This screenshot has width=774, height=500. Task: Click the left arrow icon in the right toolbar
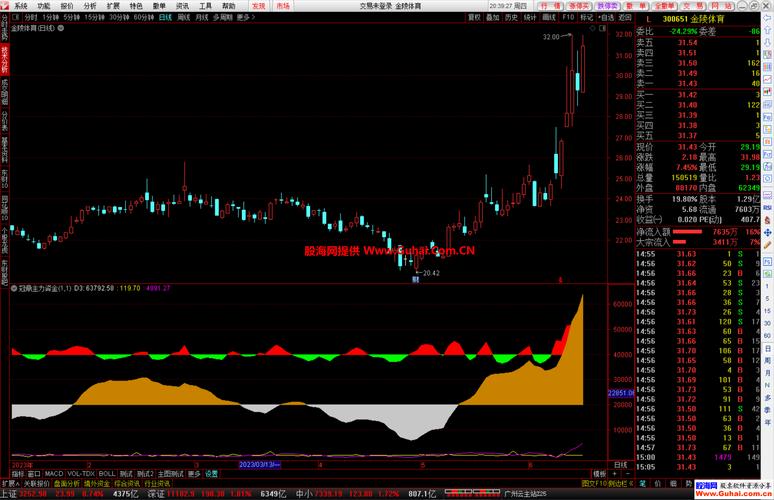tap(768, 17)
